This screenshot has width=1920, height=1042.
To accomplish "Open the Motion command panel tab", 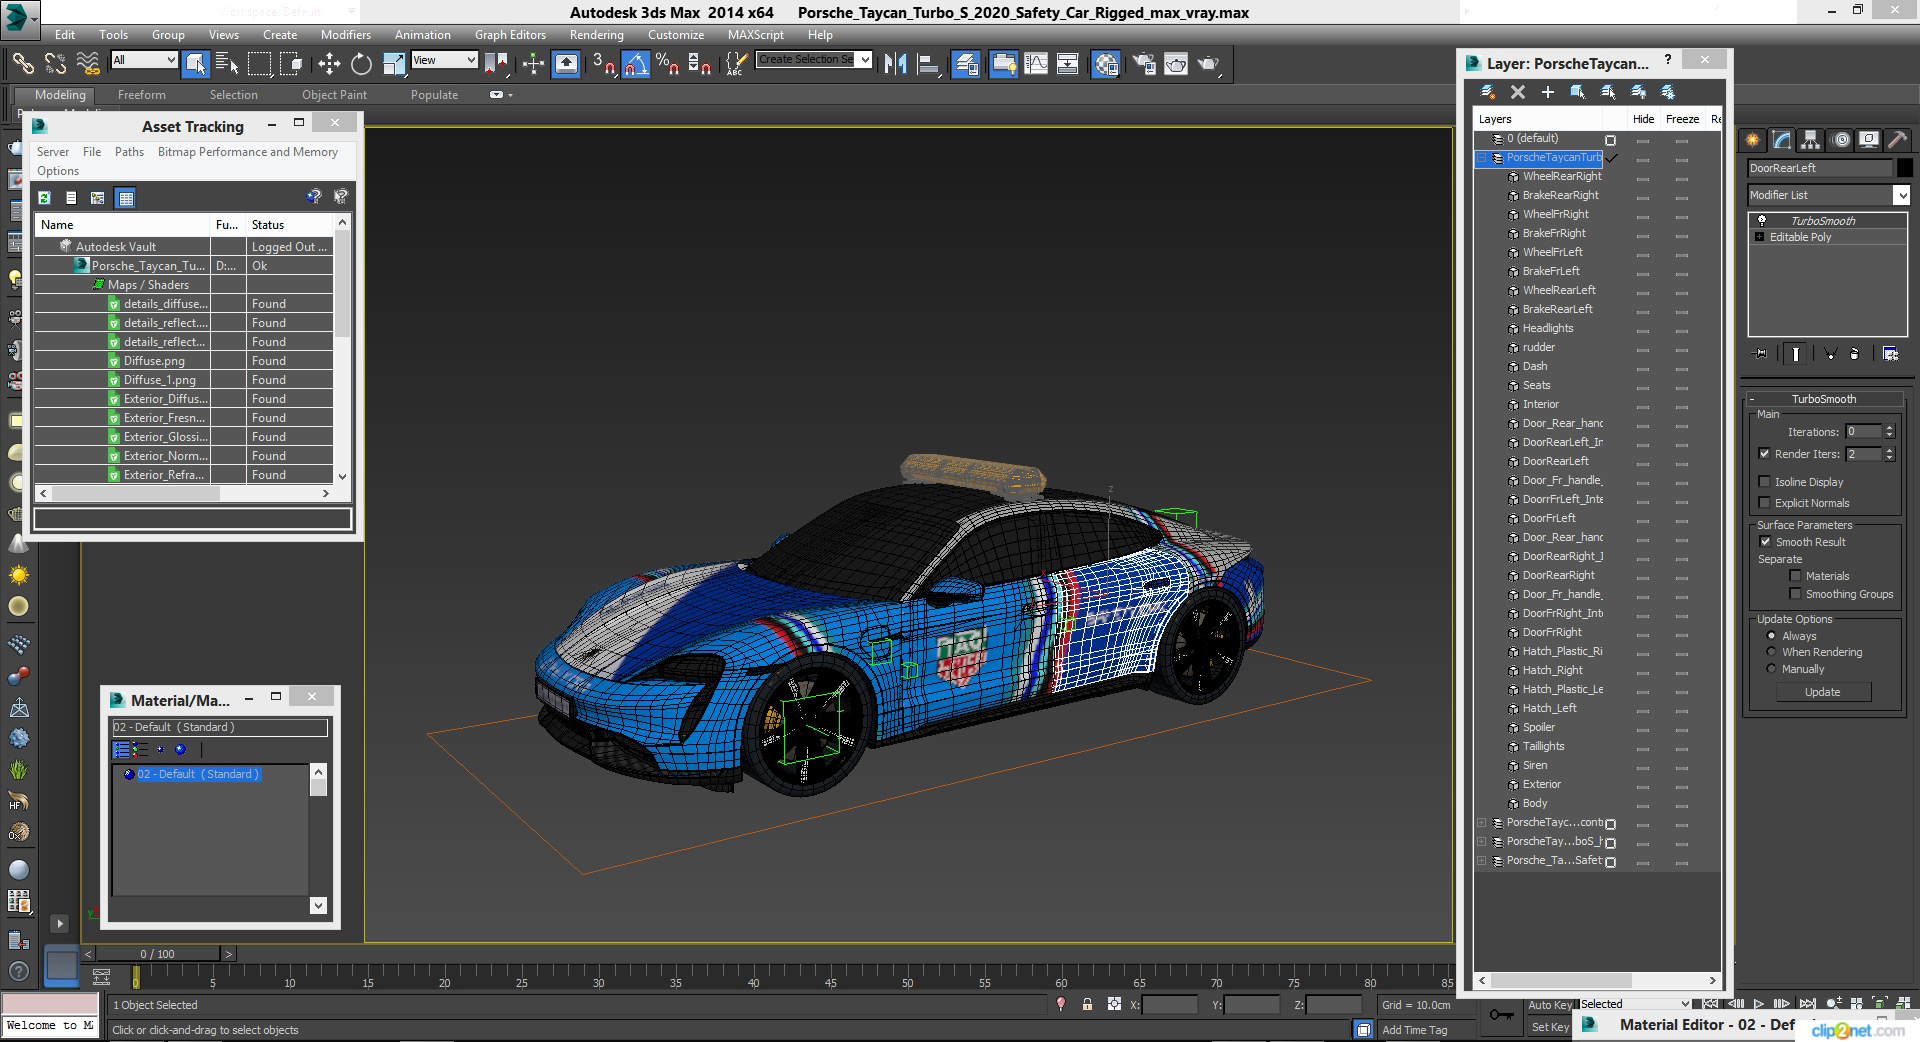I will point(1841,140).
